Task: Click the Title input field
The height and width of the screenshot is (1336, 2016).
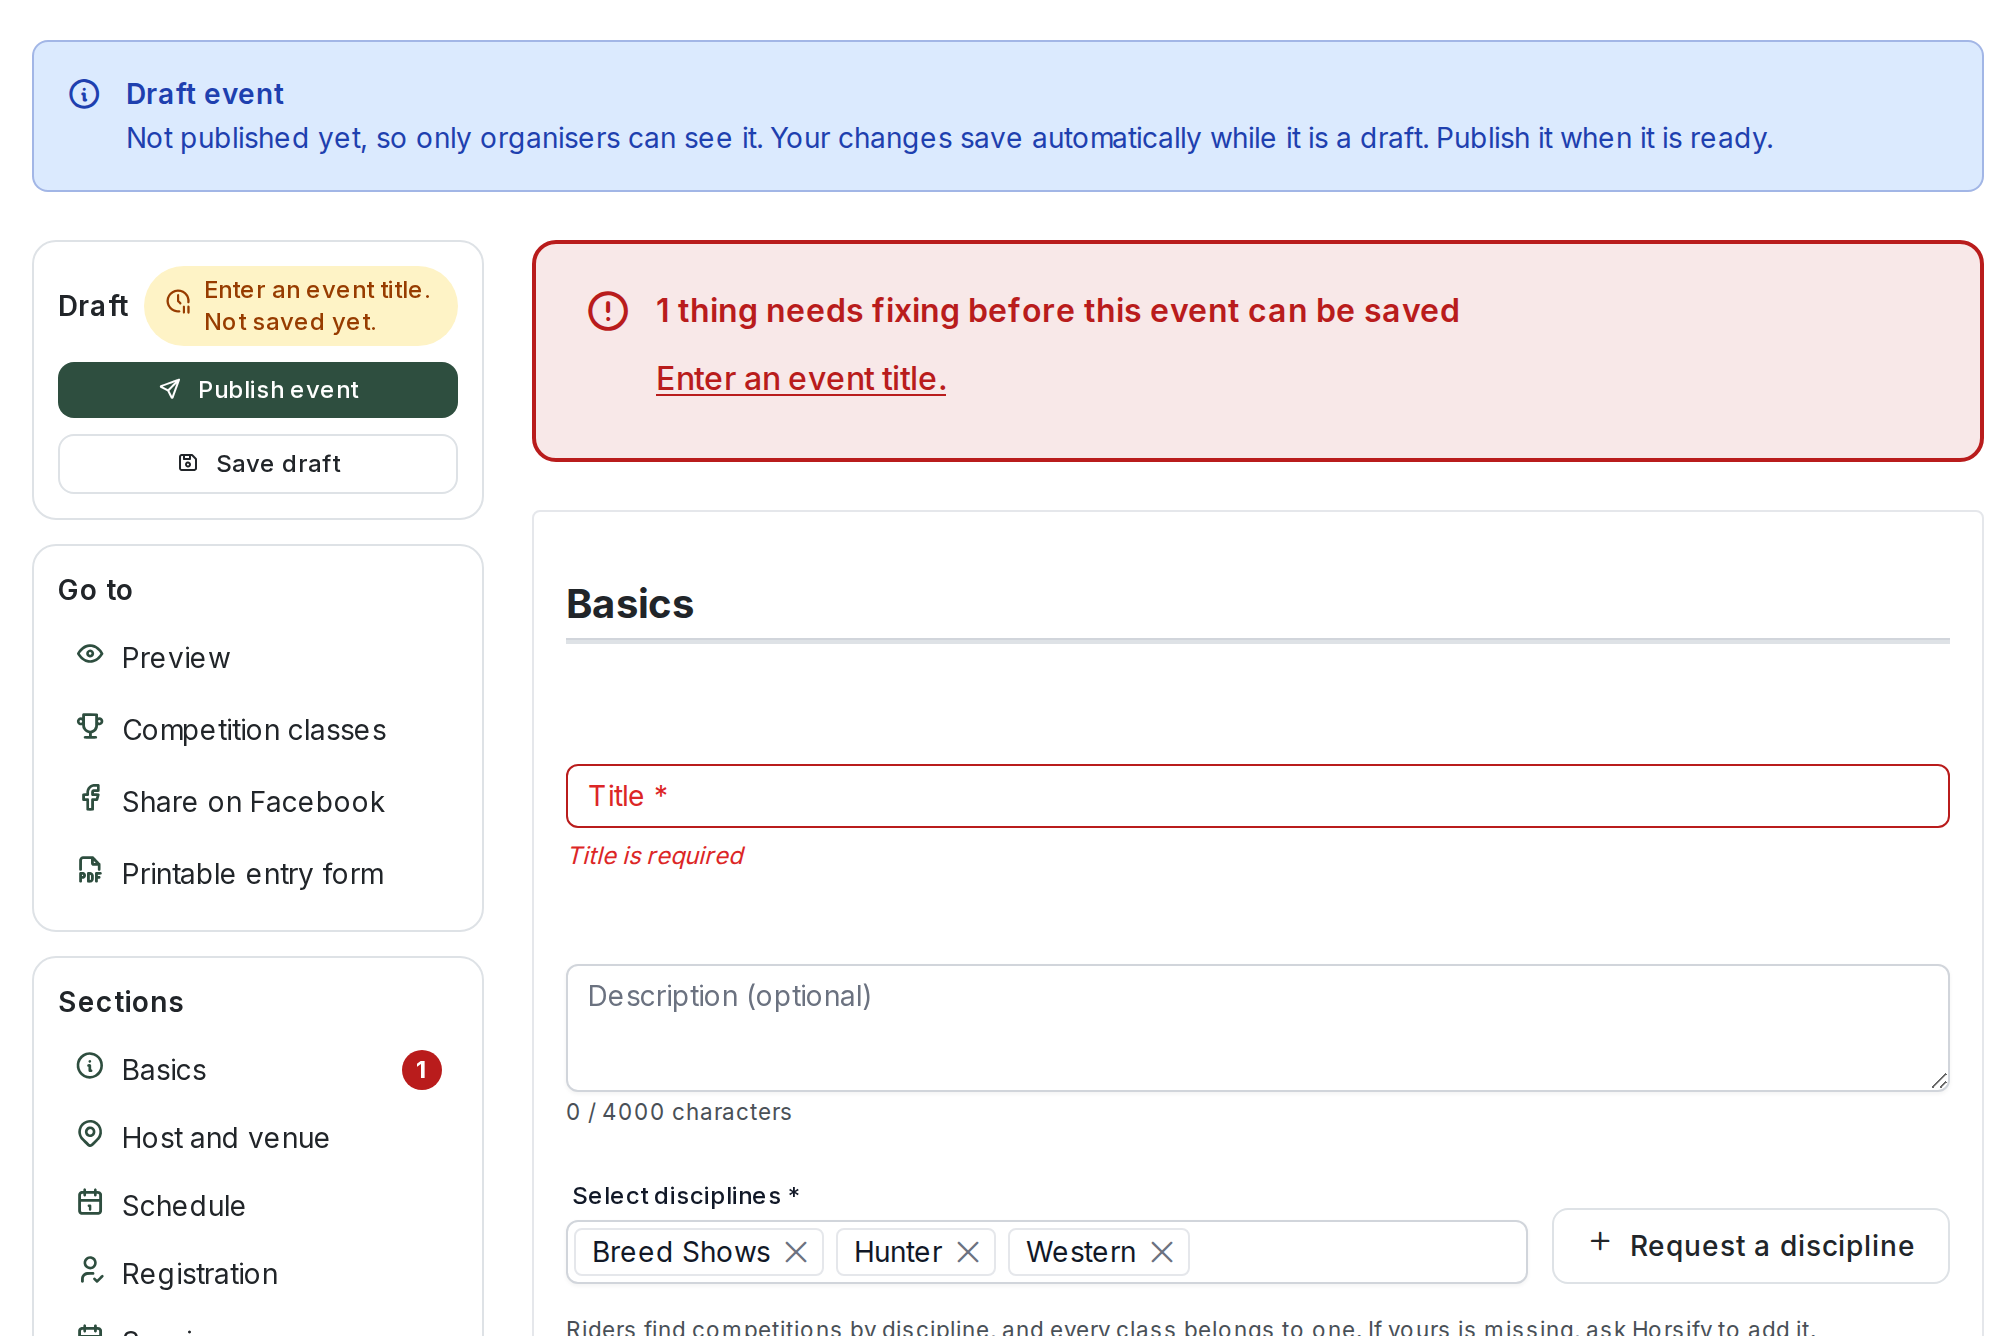Action: (x=1258, y=796)
